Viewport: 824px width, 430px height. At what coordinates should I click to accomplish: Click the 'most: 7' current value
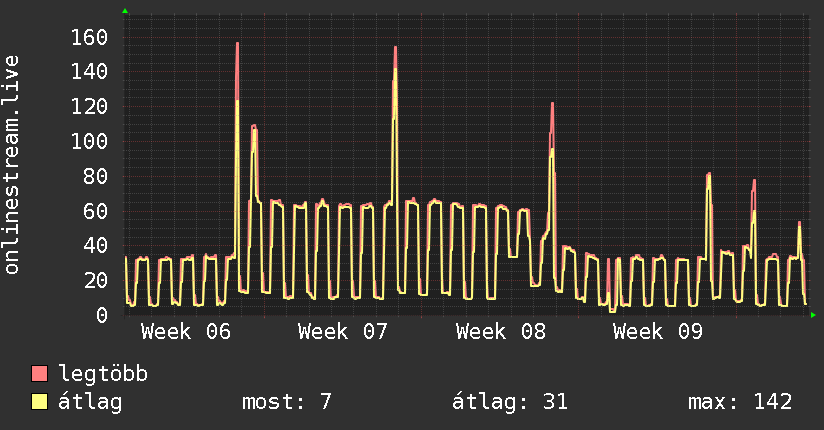click(x=287, y=402)
